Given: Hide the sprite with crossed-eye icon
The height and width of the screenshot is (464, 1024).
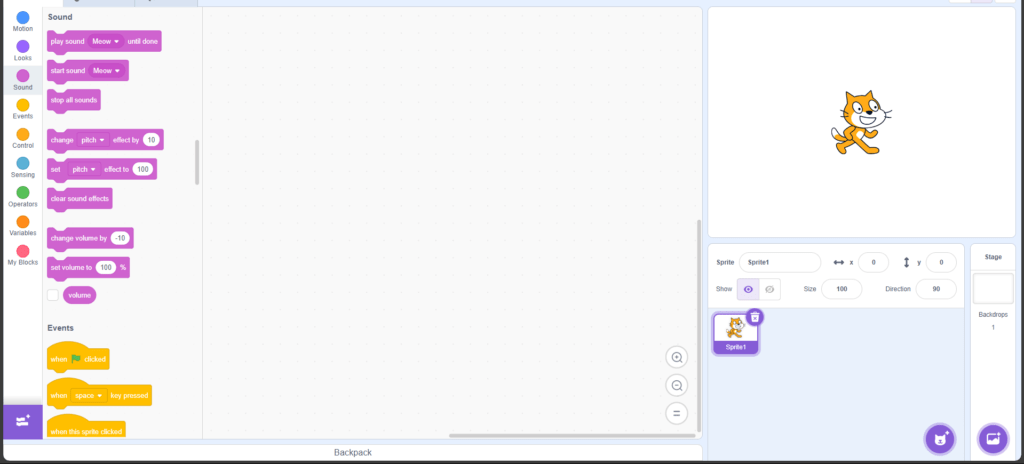Looking at the screenshot, I should (x=769, y=289).
